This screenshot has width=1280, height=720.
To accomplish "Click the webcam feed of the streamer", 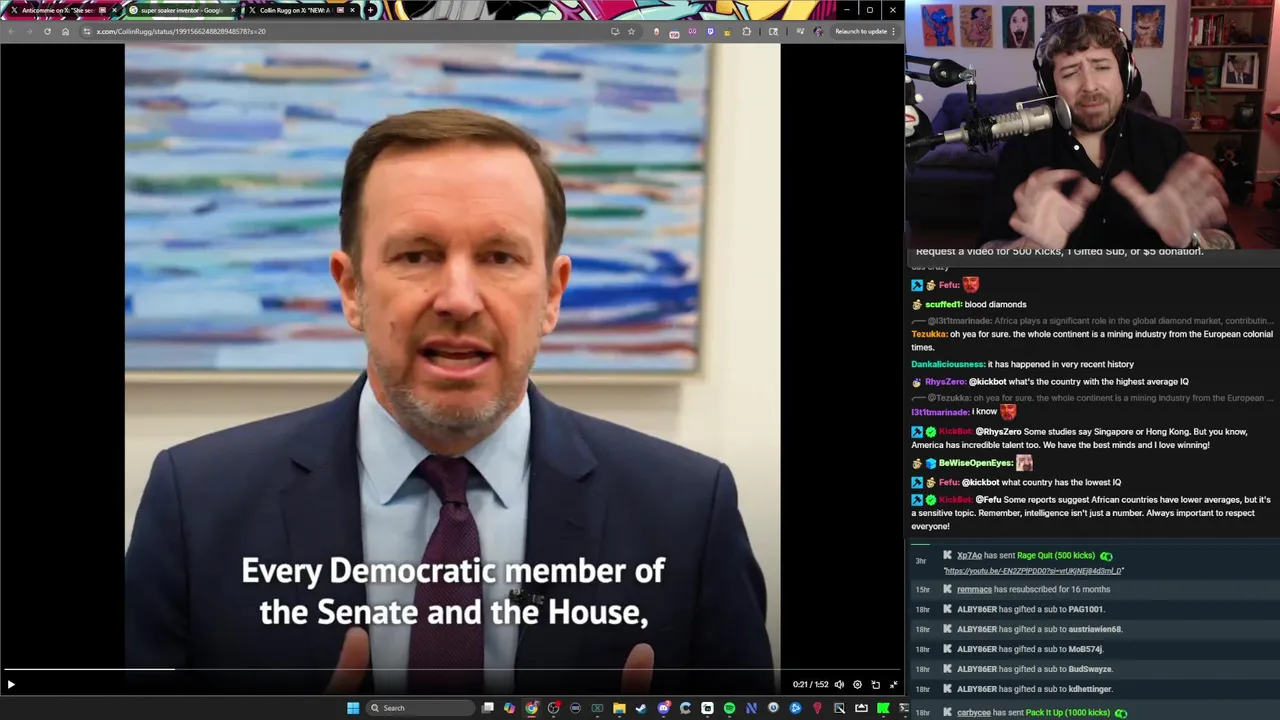I will pyautogui.click(x=1092, y=122).
